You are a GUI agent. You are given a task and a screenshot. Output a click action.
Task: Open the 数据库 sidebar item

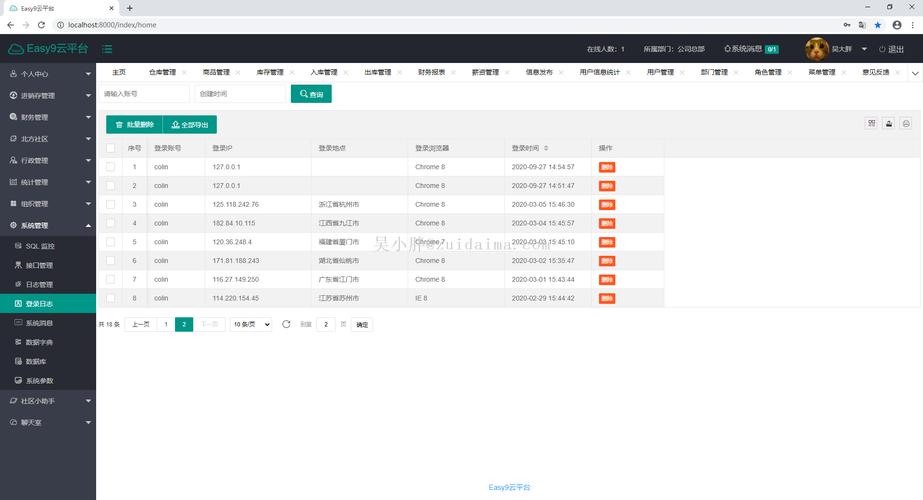[48, 362]
